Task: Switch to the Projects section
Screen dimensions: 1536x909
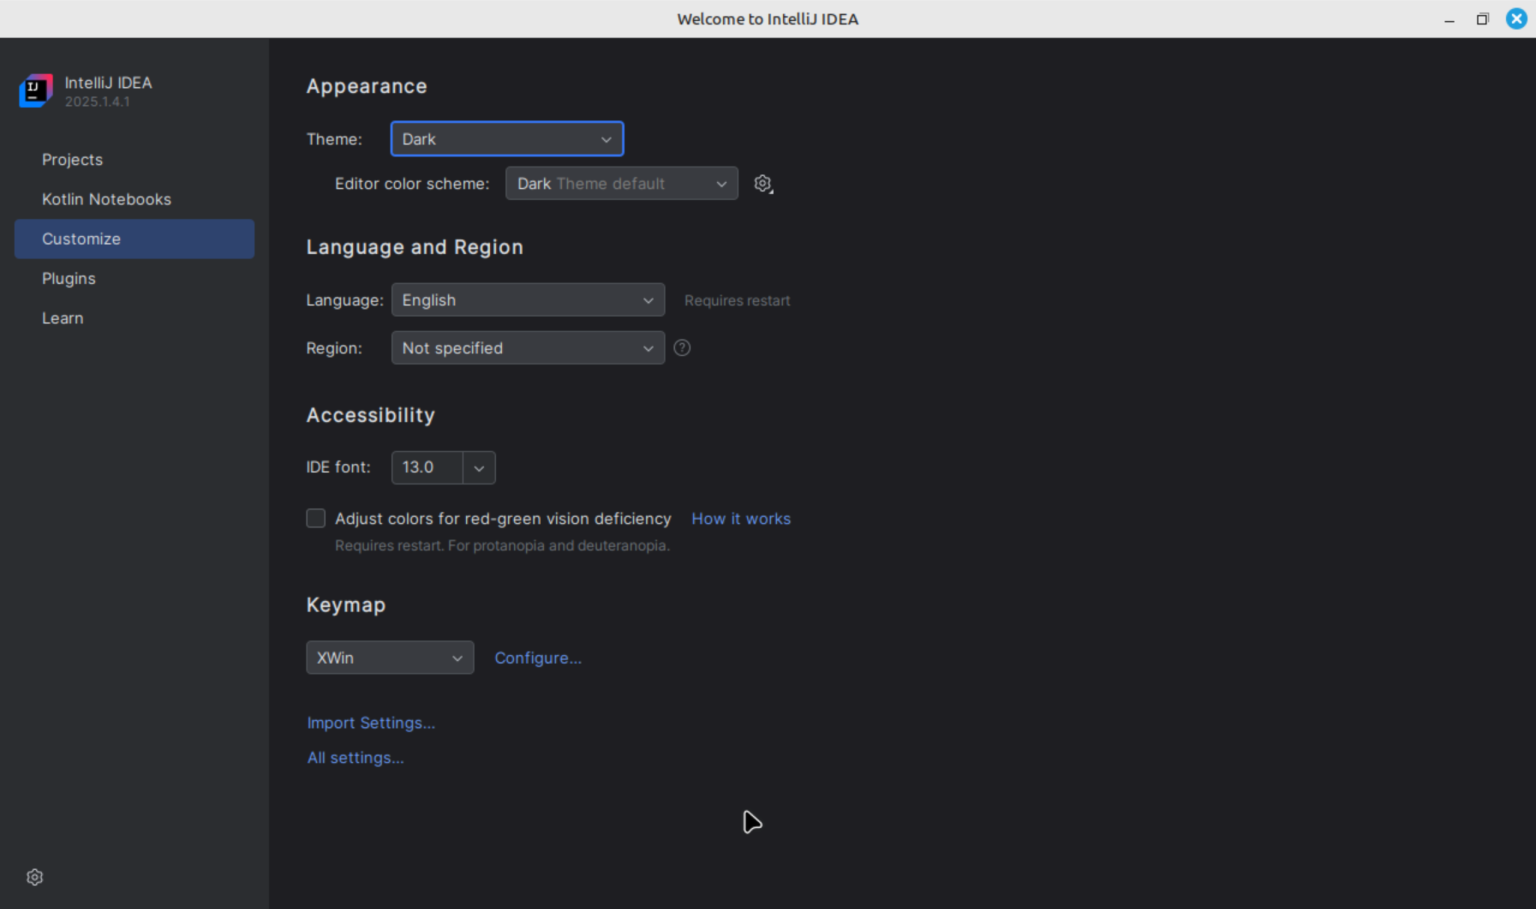Action: (x=72, y=159)
